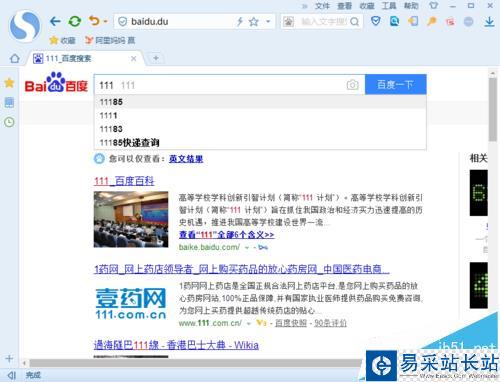
Task: Bookmark page with the star icon
Action: 254,22
